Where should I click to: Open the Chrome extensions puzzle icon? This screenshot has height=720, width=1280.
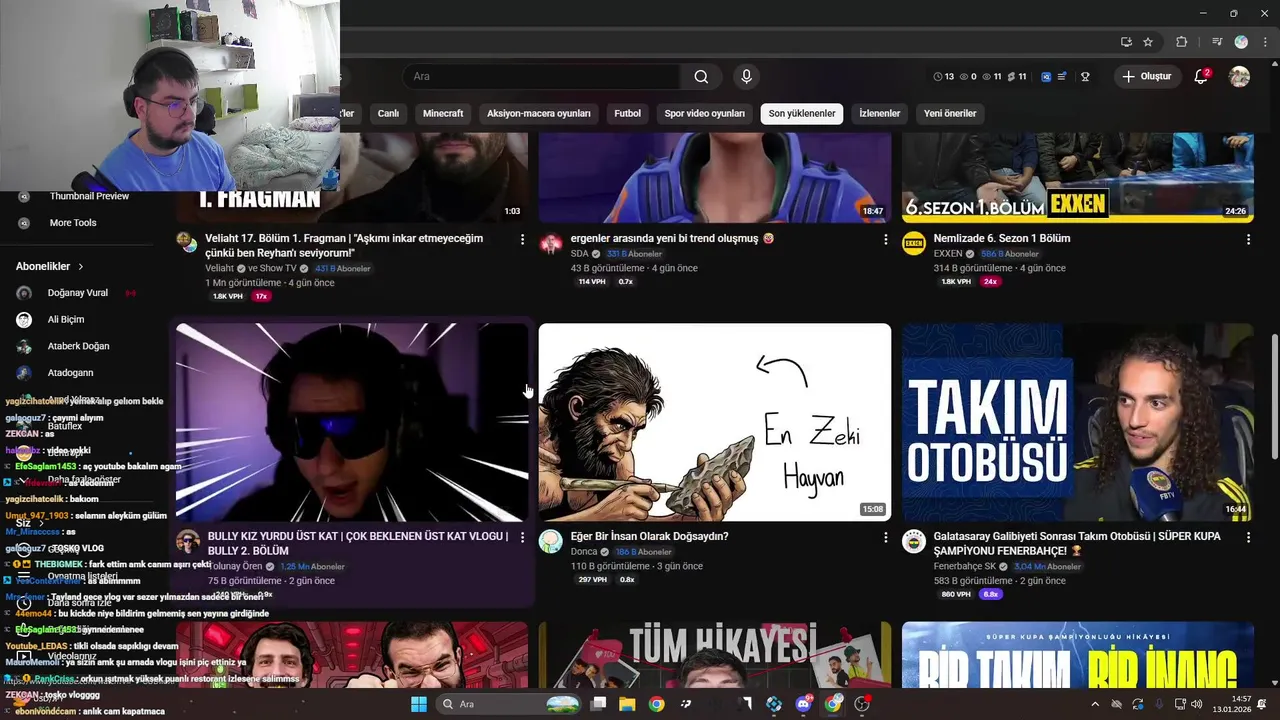pyautogui.click(x=1181, y=42)
